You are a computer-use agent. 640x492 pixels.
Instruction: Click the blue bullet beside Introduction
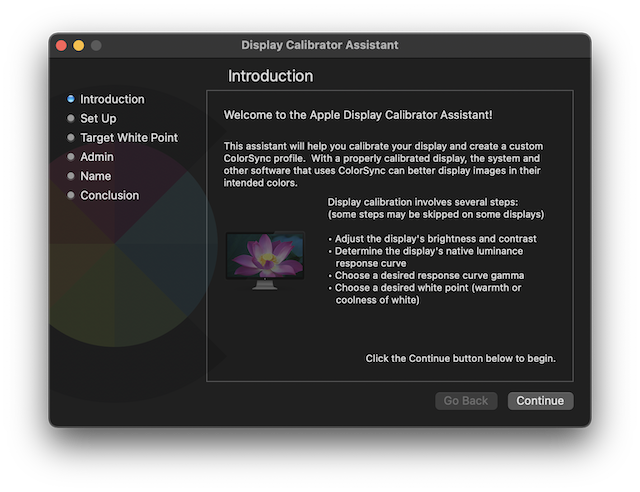[x=71, y=99]
